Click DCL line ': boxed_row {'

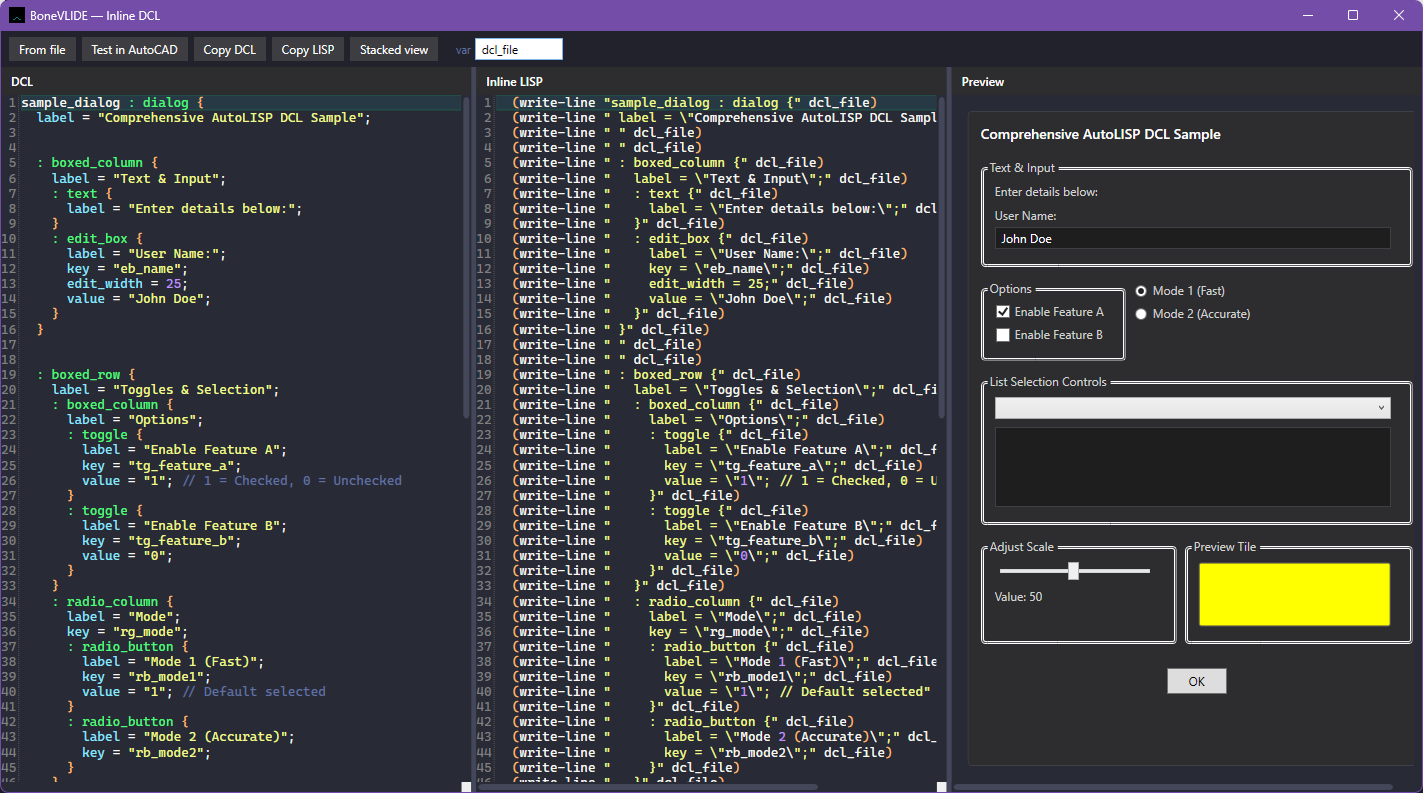(x=85, y=375)
